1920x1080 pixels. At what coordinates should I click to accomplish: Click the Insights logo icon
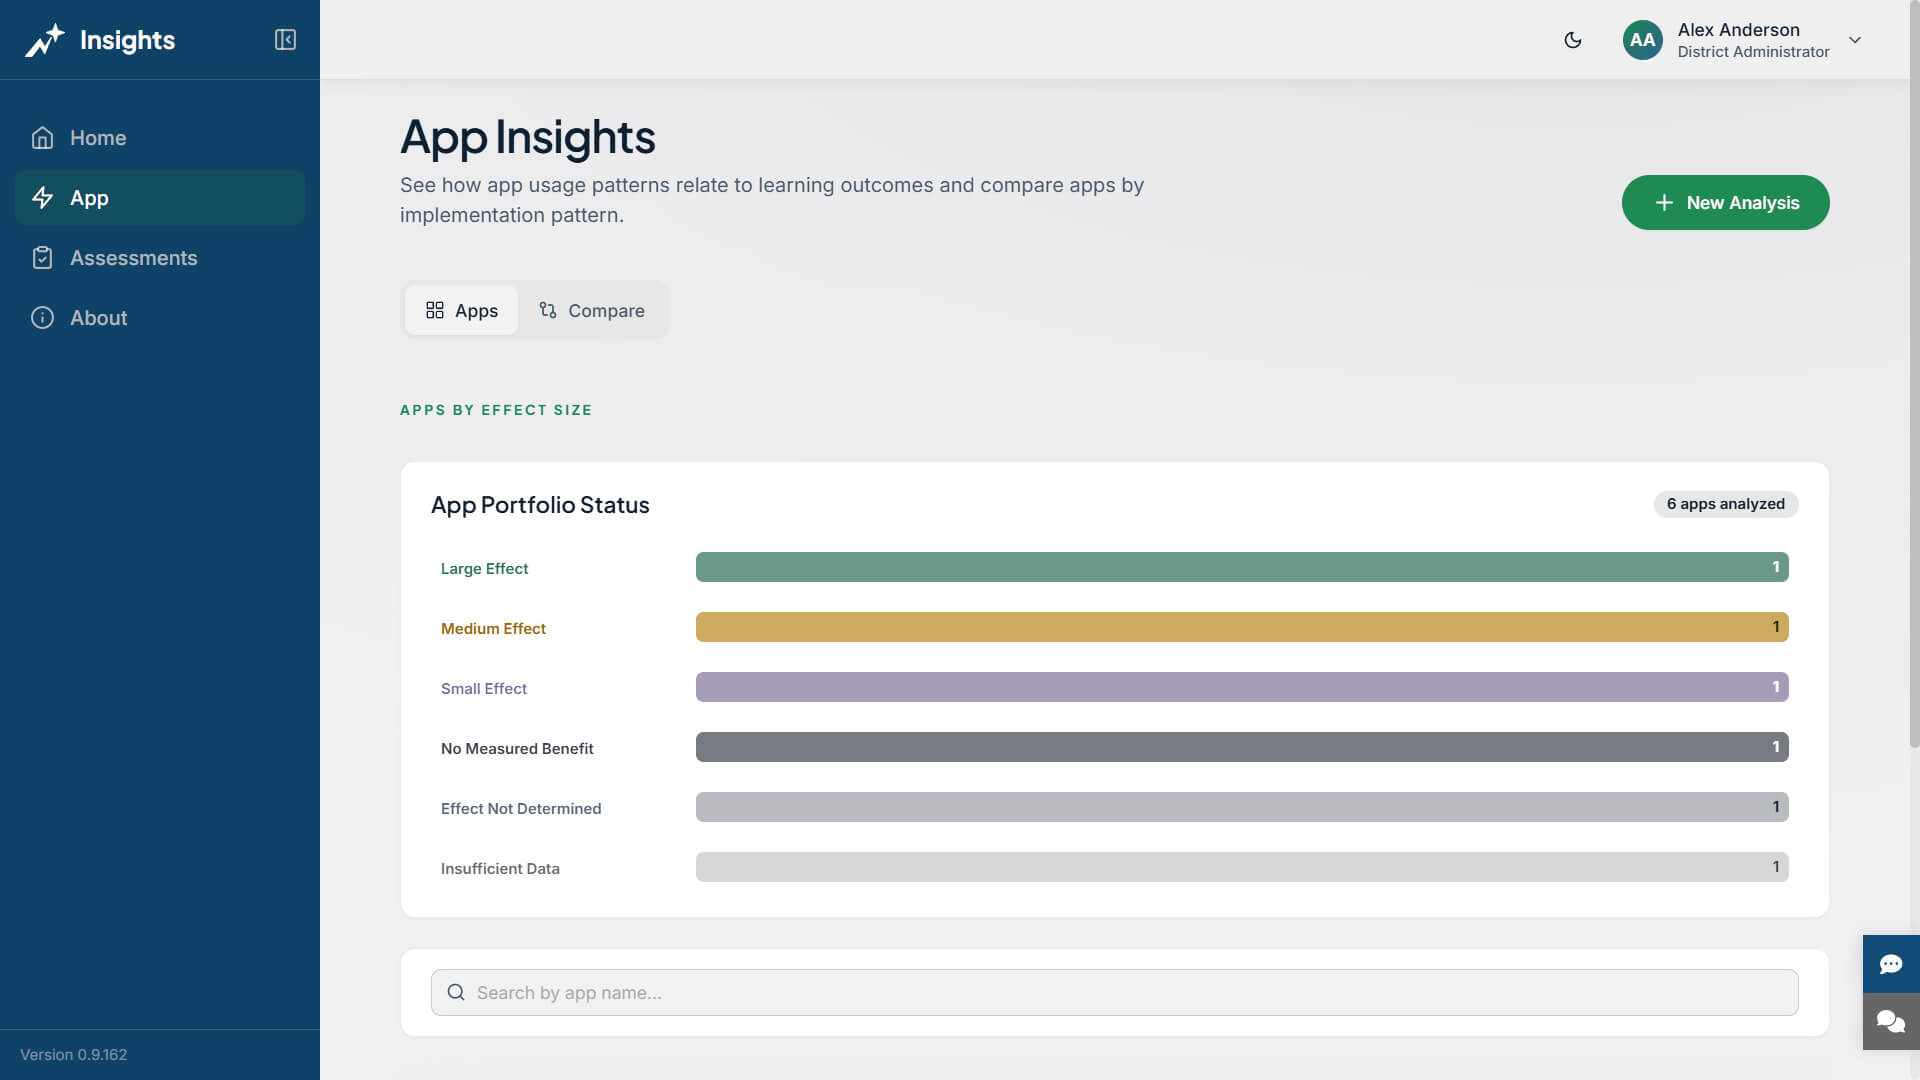(45, 40)
